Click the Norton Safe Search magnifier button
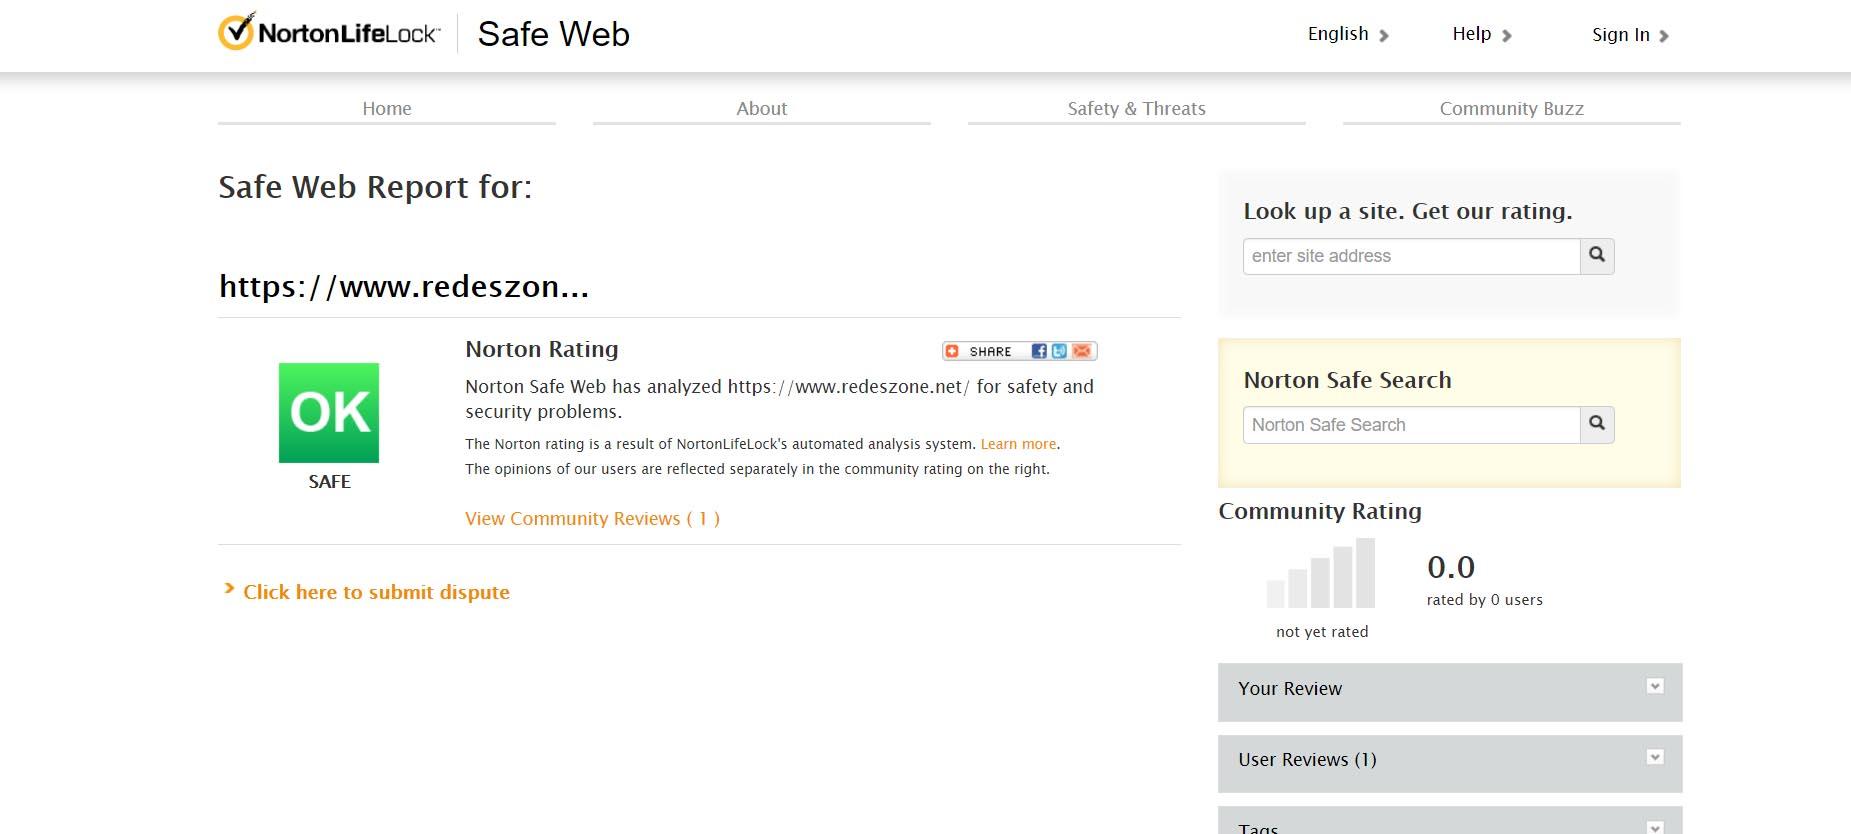 pos(1597,425)
